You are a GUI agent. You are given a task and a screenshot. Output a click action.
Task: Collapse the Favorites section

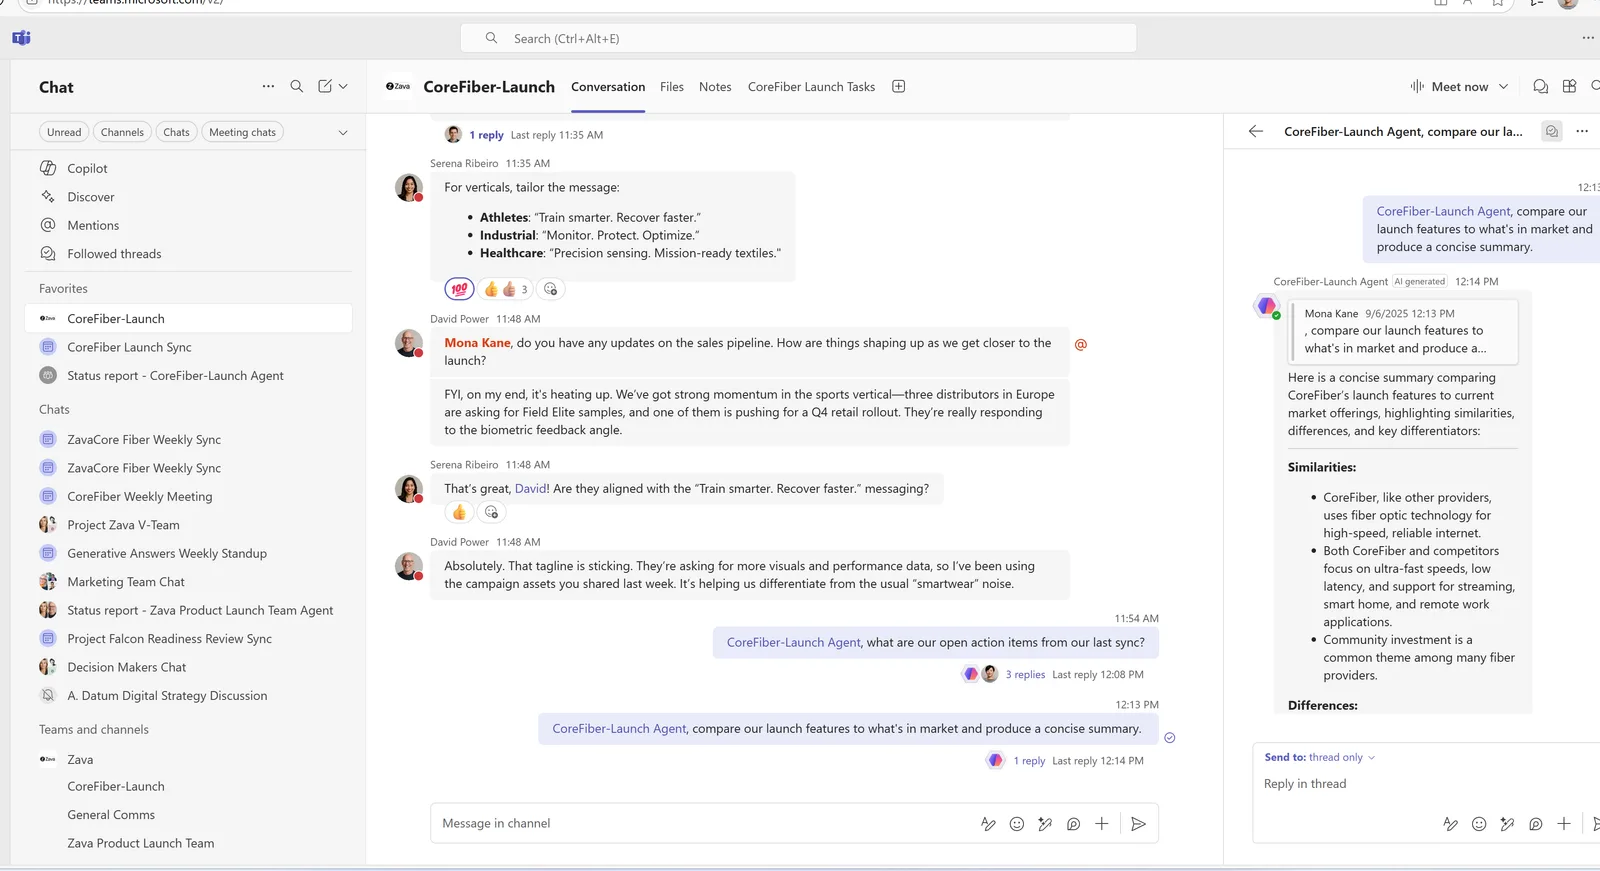click(x=63, y=288)
